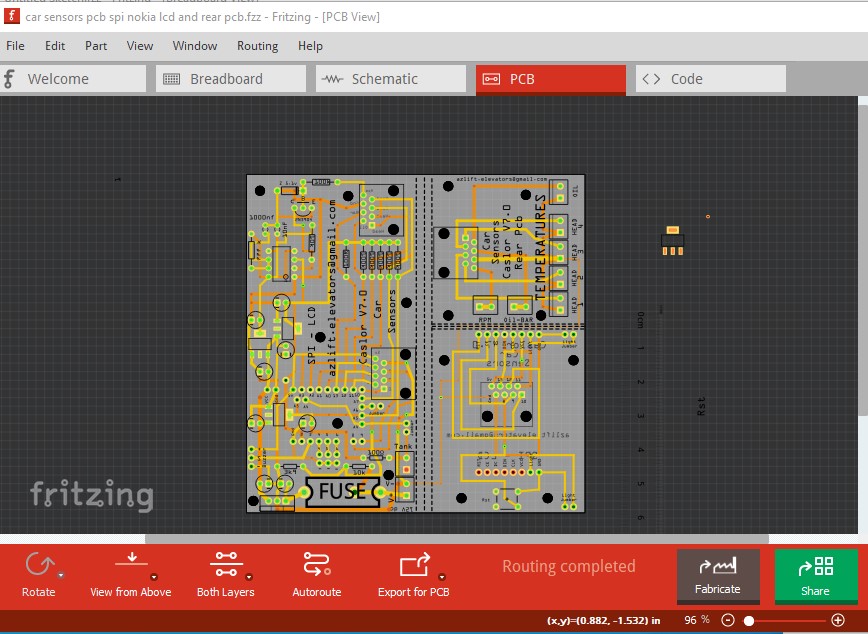Select the FUSE component on the PCB
The image size is (868, 634).
[x=342, y=492]
